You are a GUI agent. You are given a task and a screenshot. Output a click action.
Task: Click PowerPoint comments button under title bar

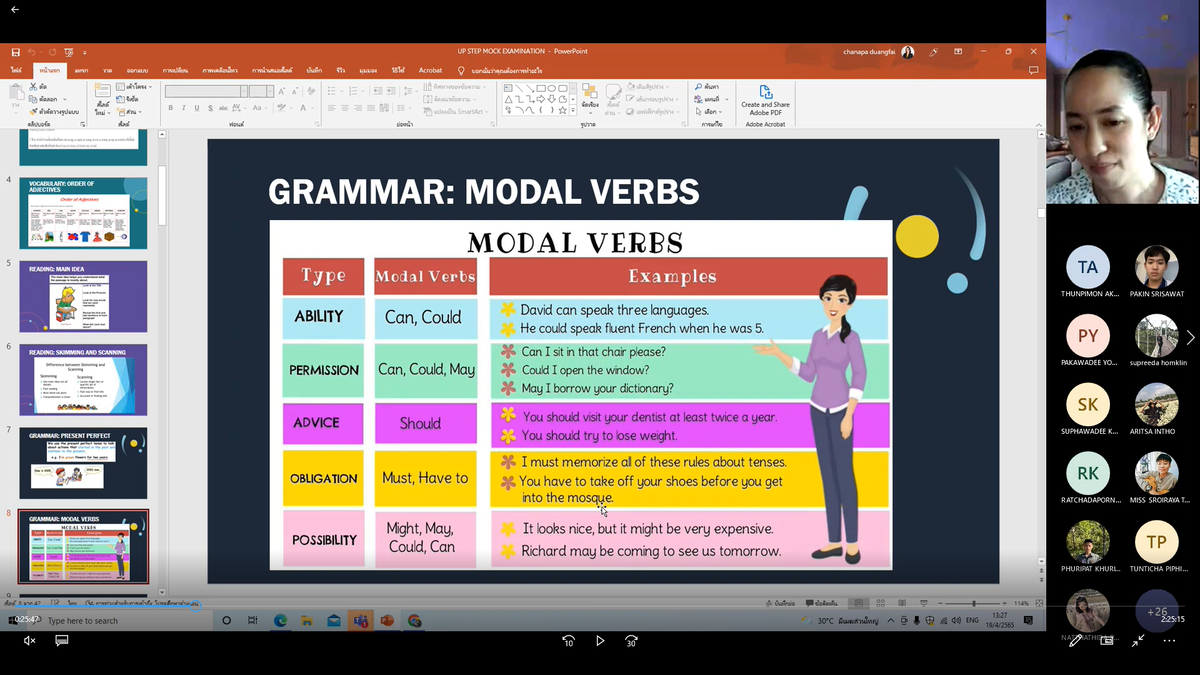(1033, 70)
